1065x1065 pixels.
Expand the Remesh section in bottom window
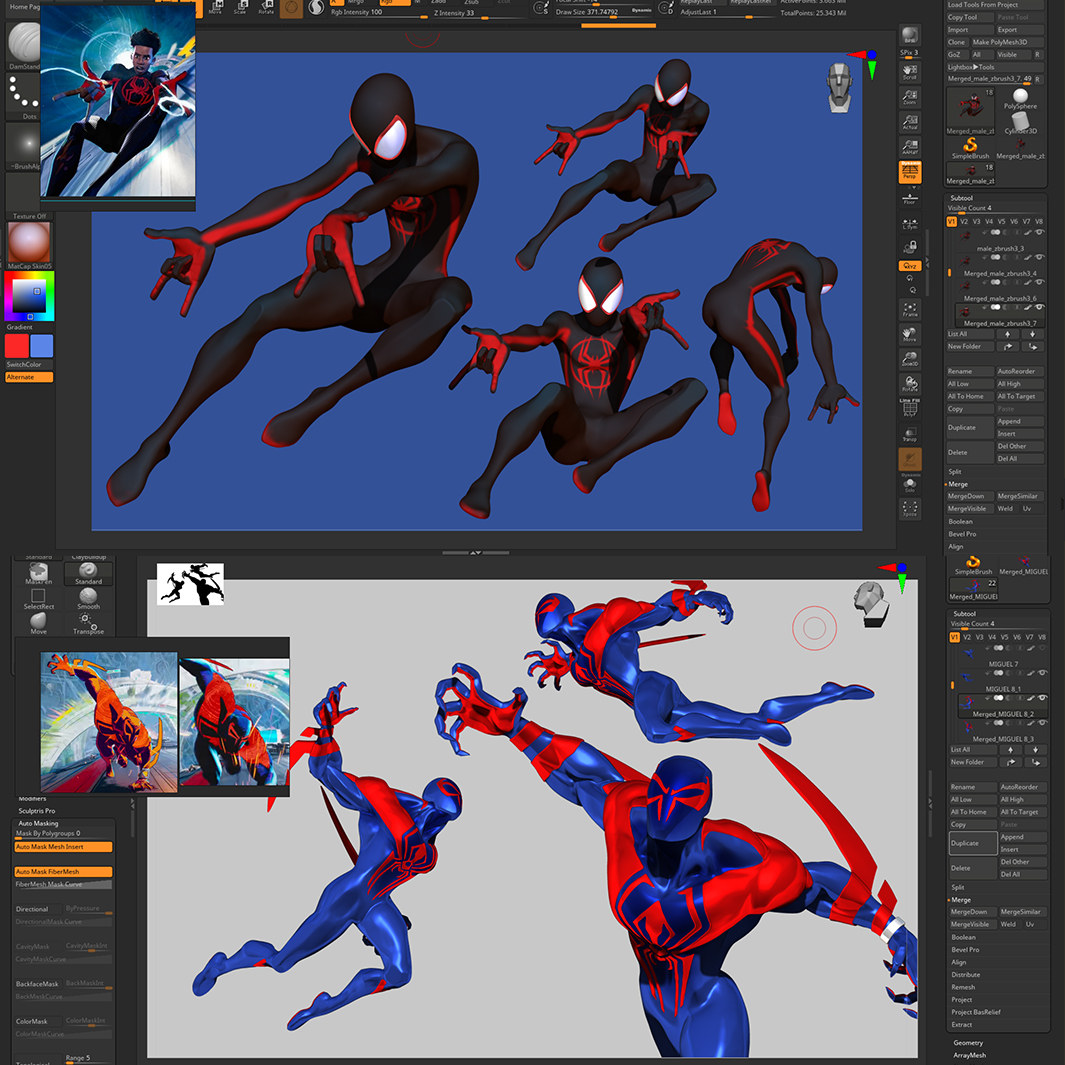963,987
